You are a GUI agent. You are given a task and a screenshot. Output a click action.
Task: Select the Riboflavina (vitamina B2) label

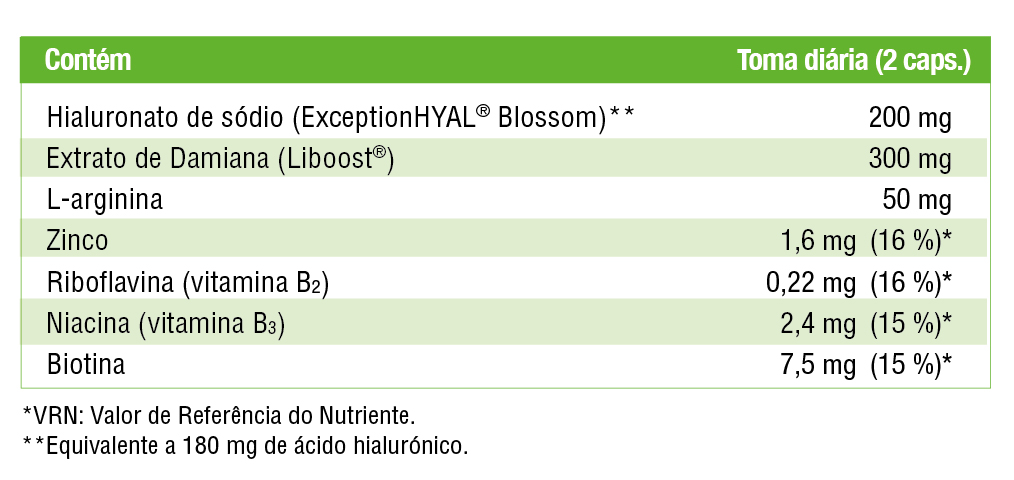[x=188, y=283]
